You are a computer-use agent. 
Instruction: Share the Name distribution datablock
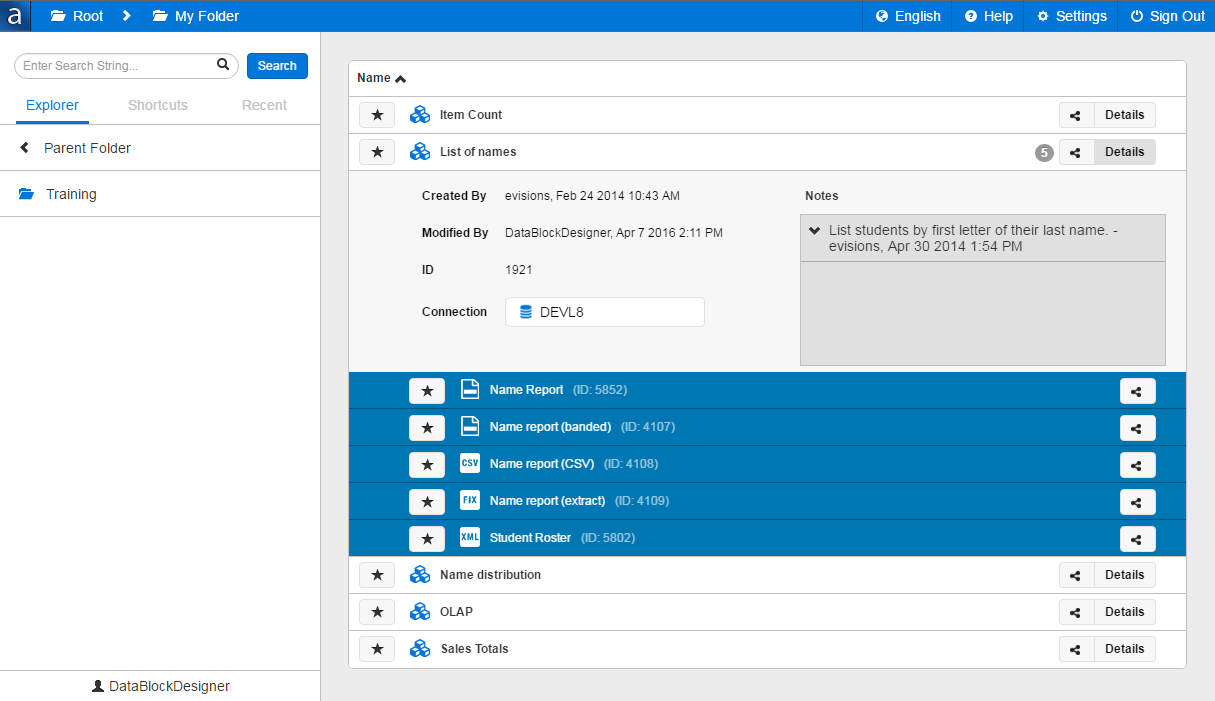tap(1076, 575)
